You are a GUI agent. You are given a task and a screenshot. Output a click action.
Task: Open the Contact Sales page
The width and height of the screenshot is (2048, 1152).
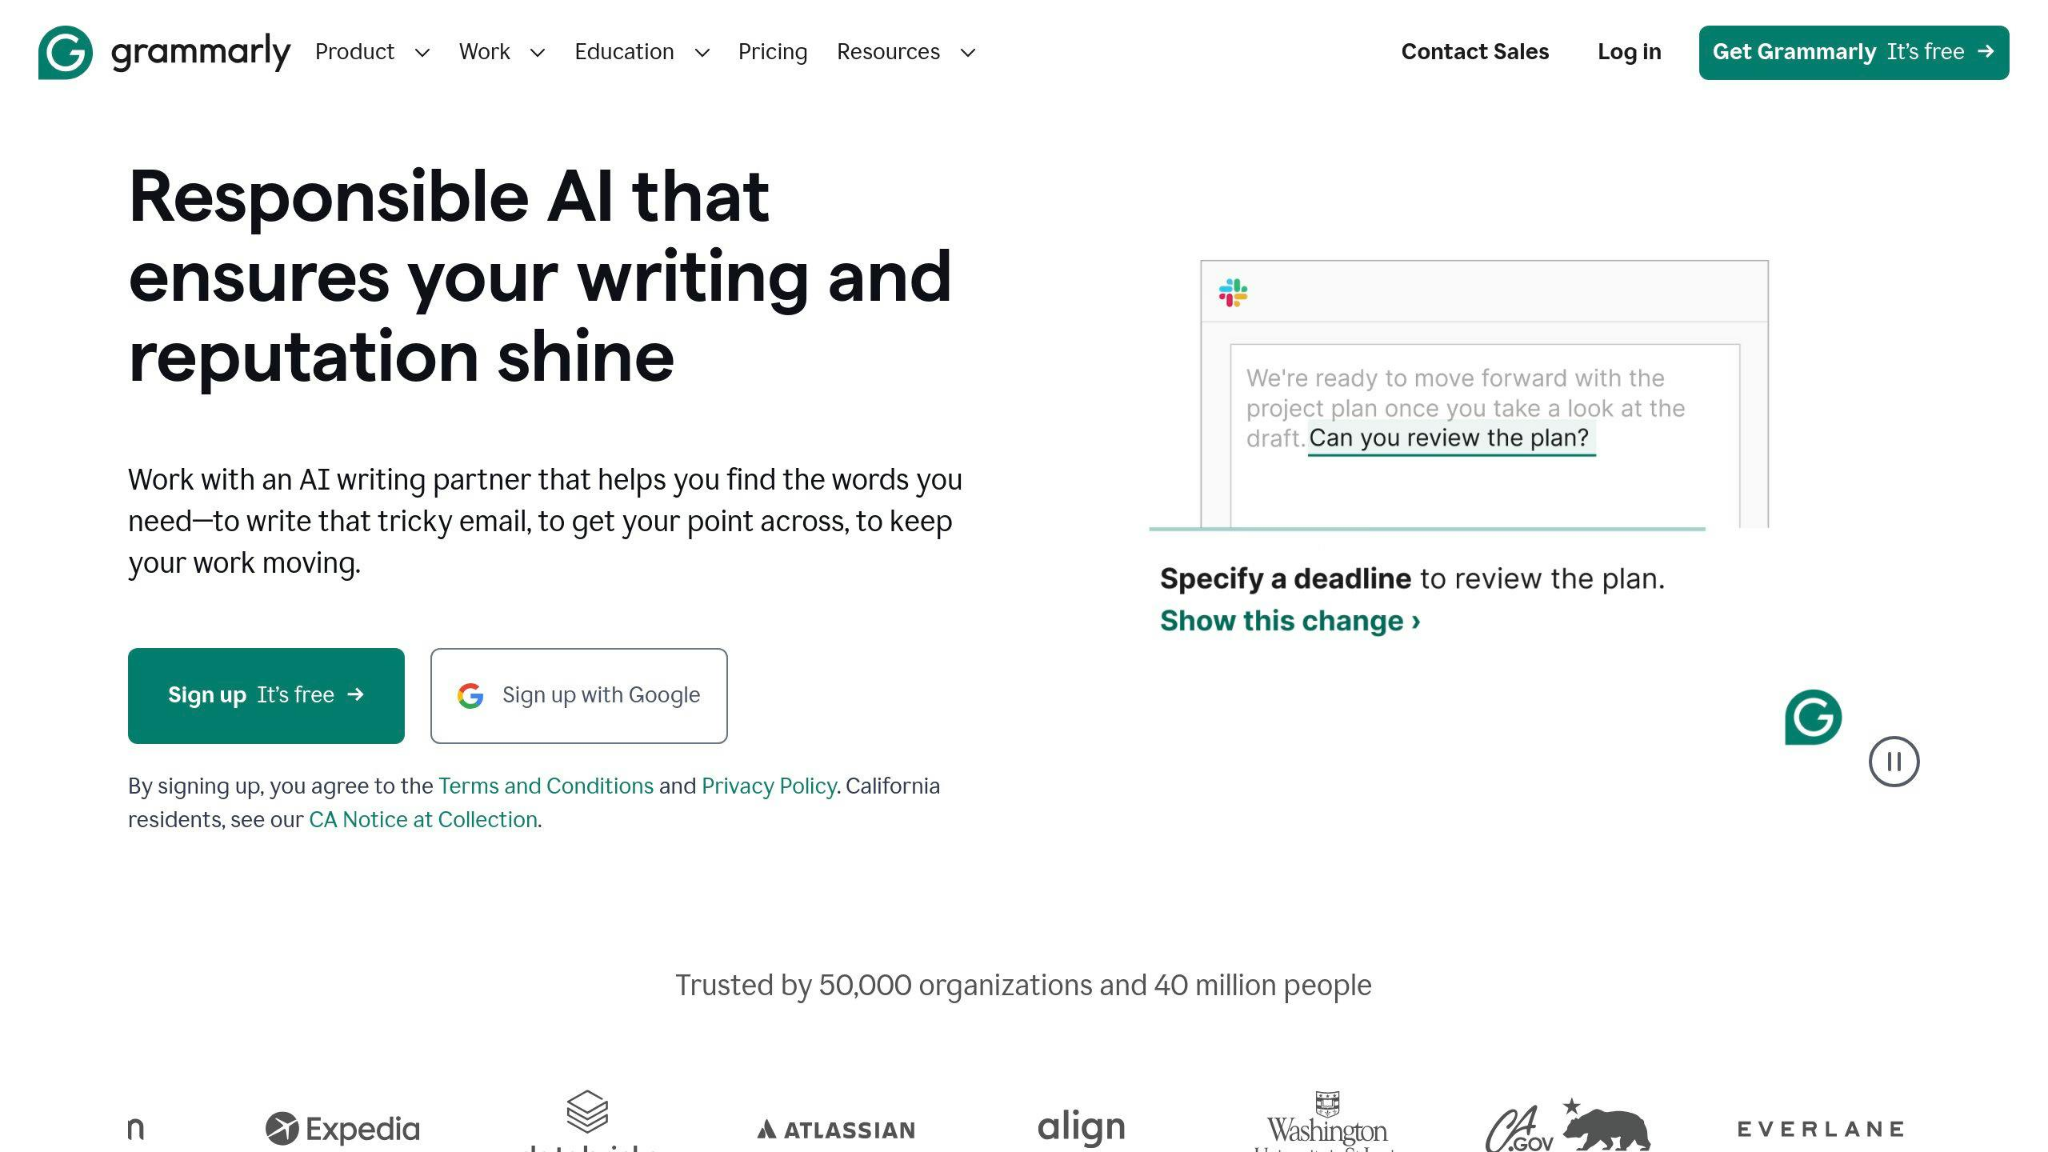pos(1474,52)
